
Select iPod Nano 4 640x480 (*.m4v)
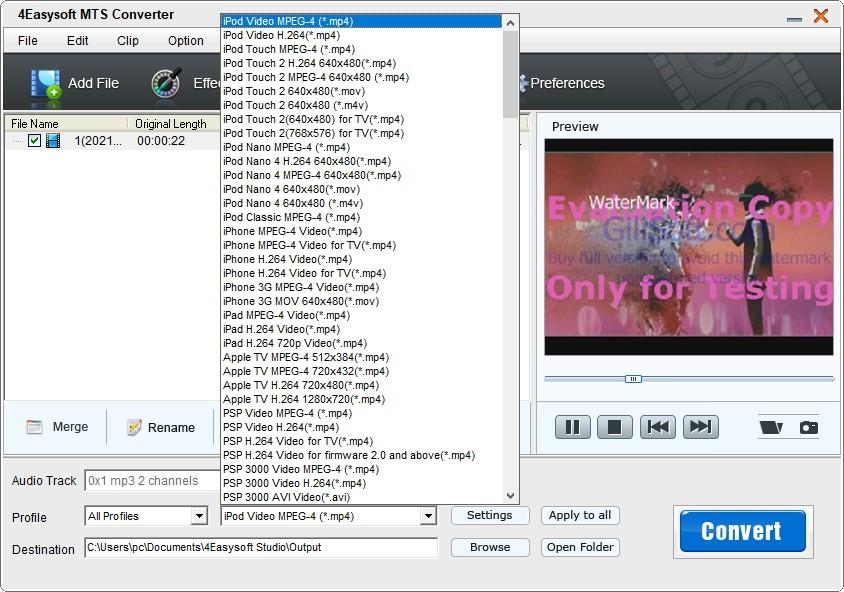pyautogui.click(x=362, y=203)
